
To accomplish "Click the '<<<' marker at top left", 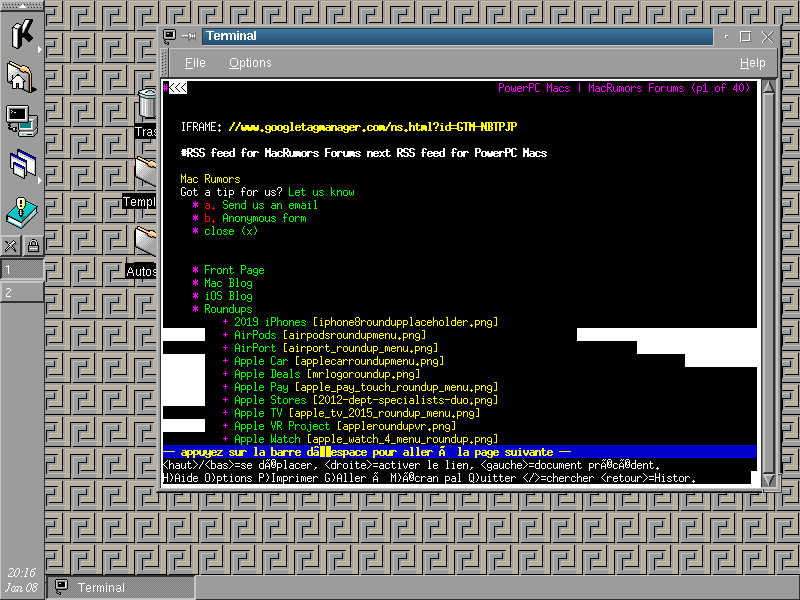I will pos(178,88).
